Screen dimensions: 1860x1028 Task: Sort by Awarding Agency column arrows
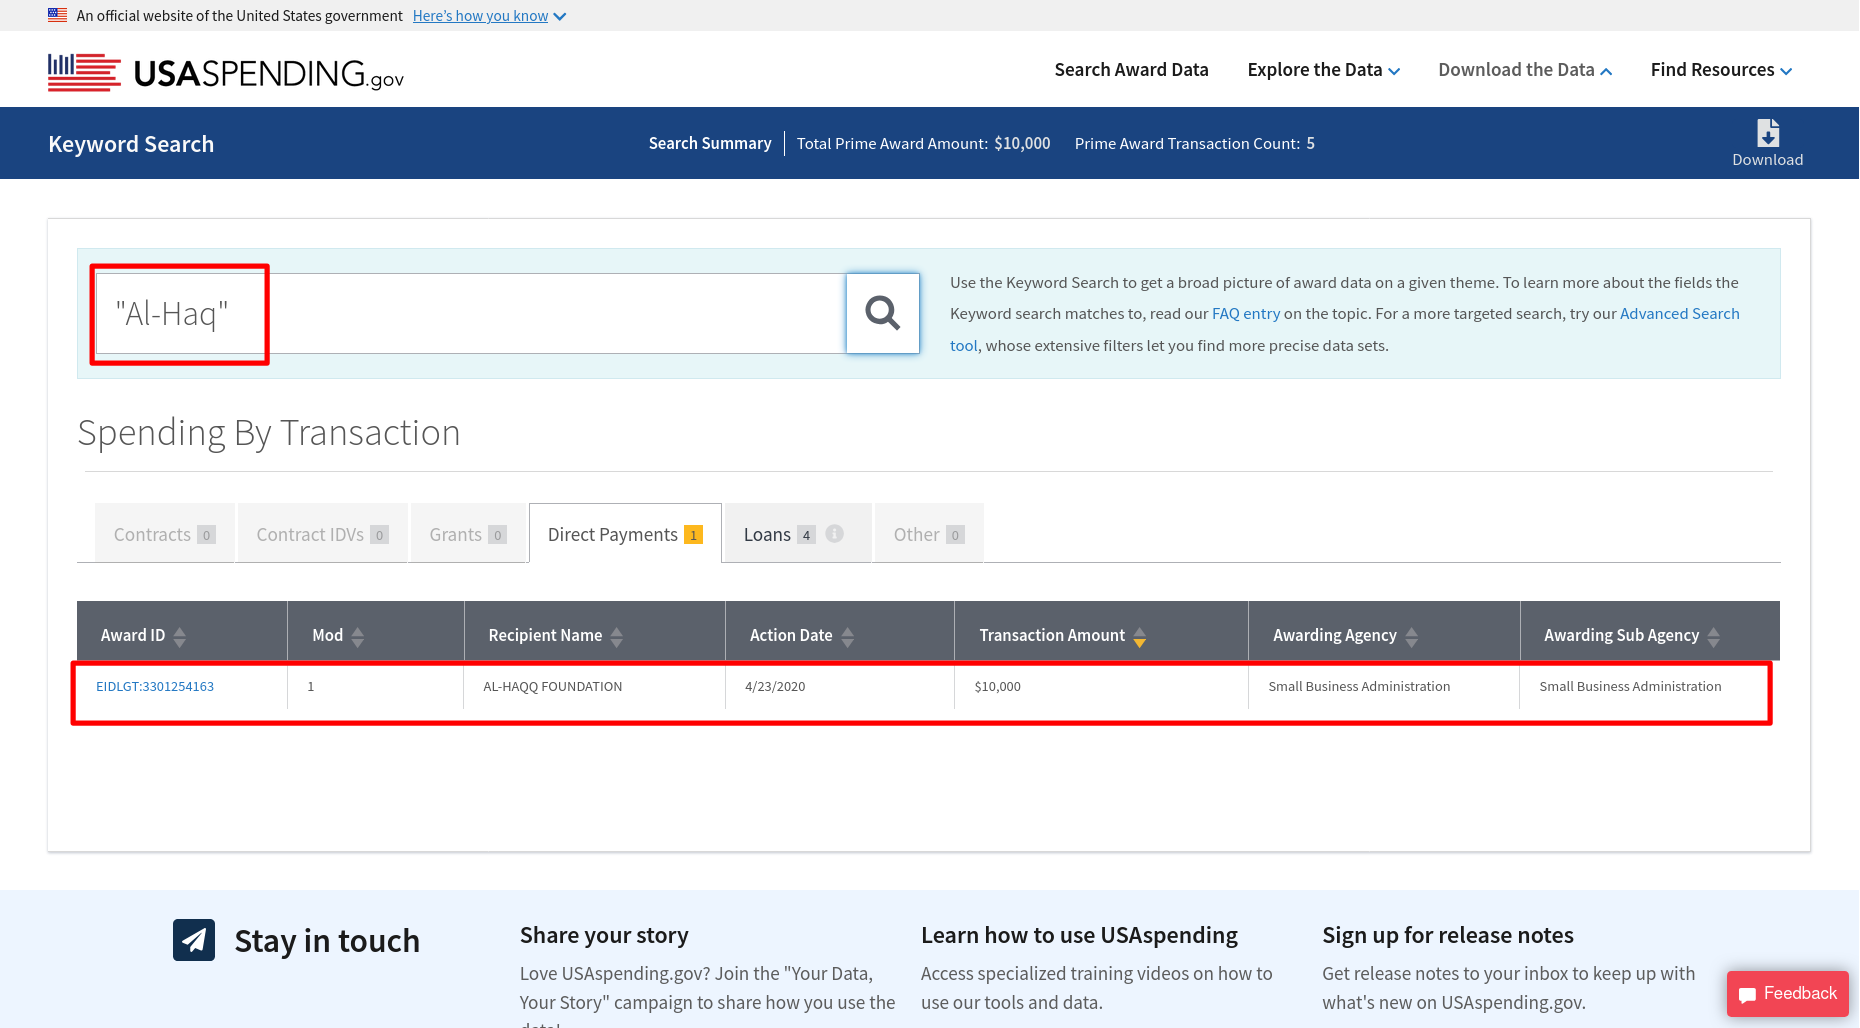point(1412,636)
